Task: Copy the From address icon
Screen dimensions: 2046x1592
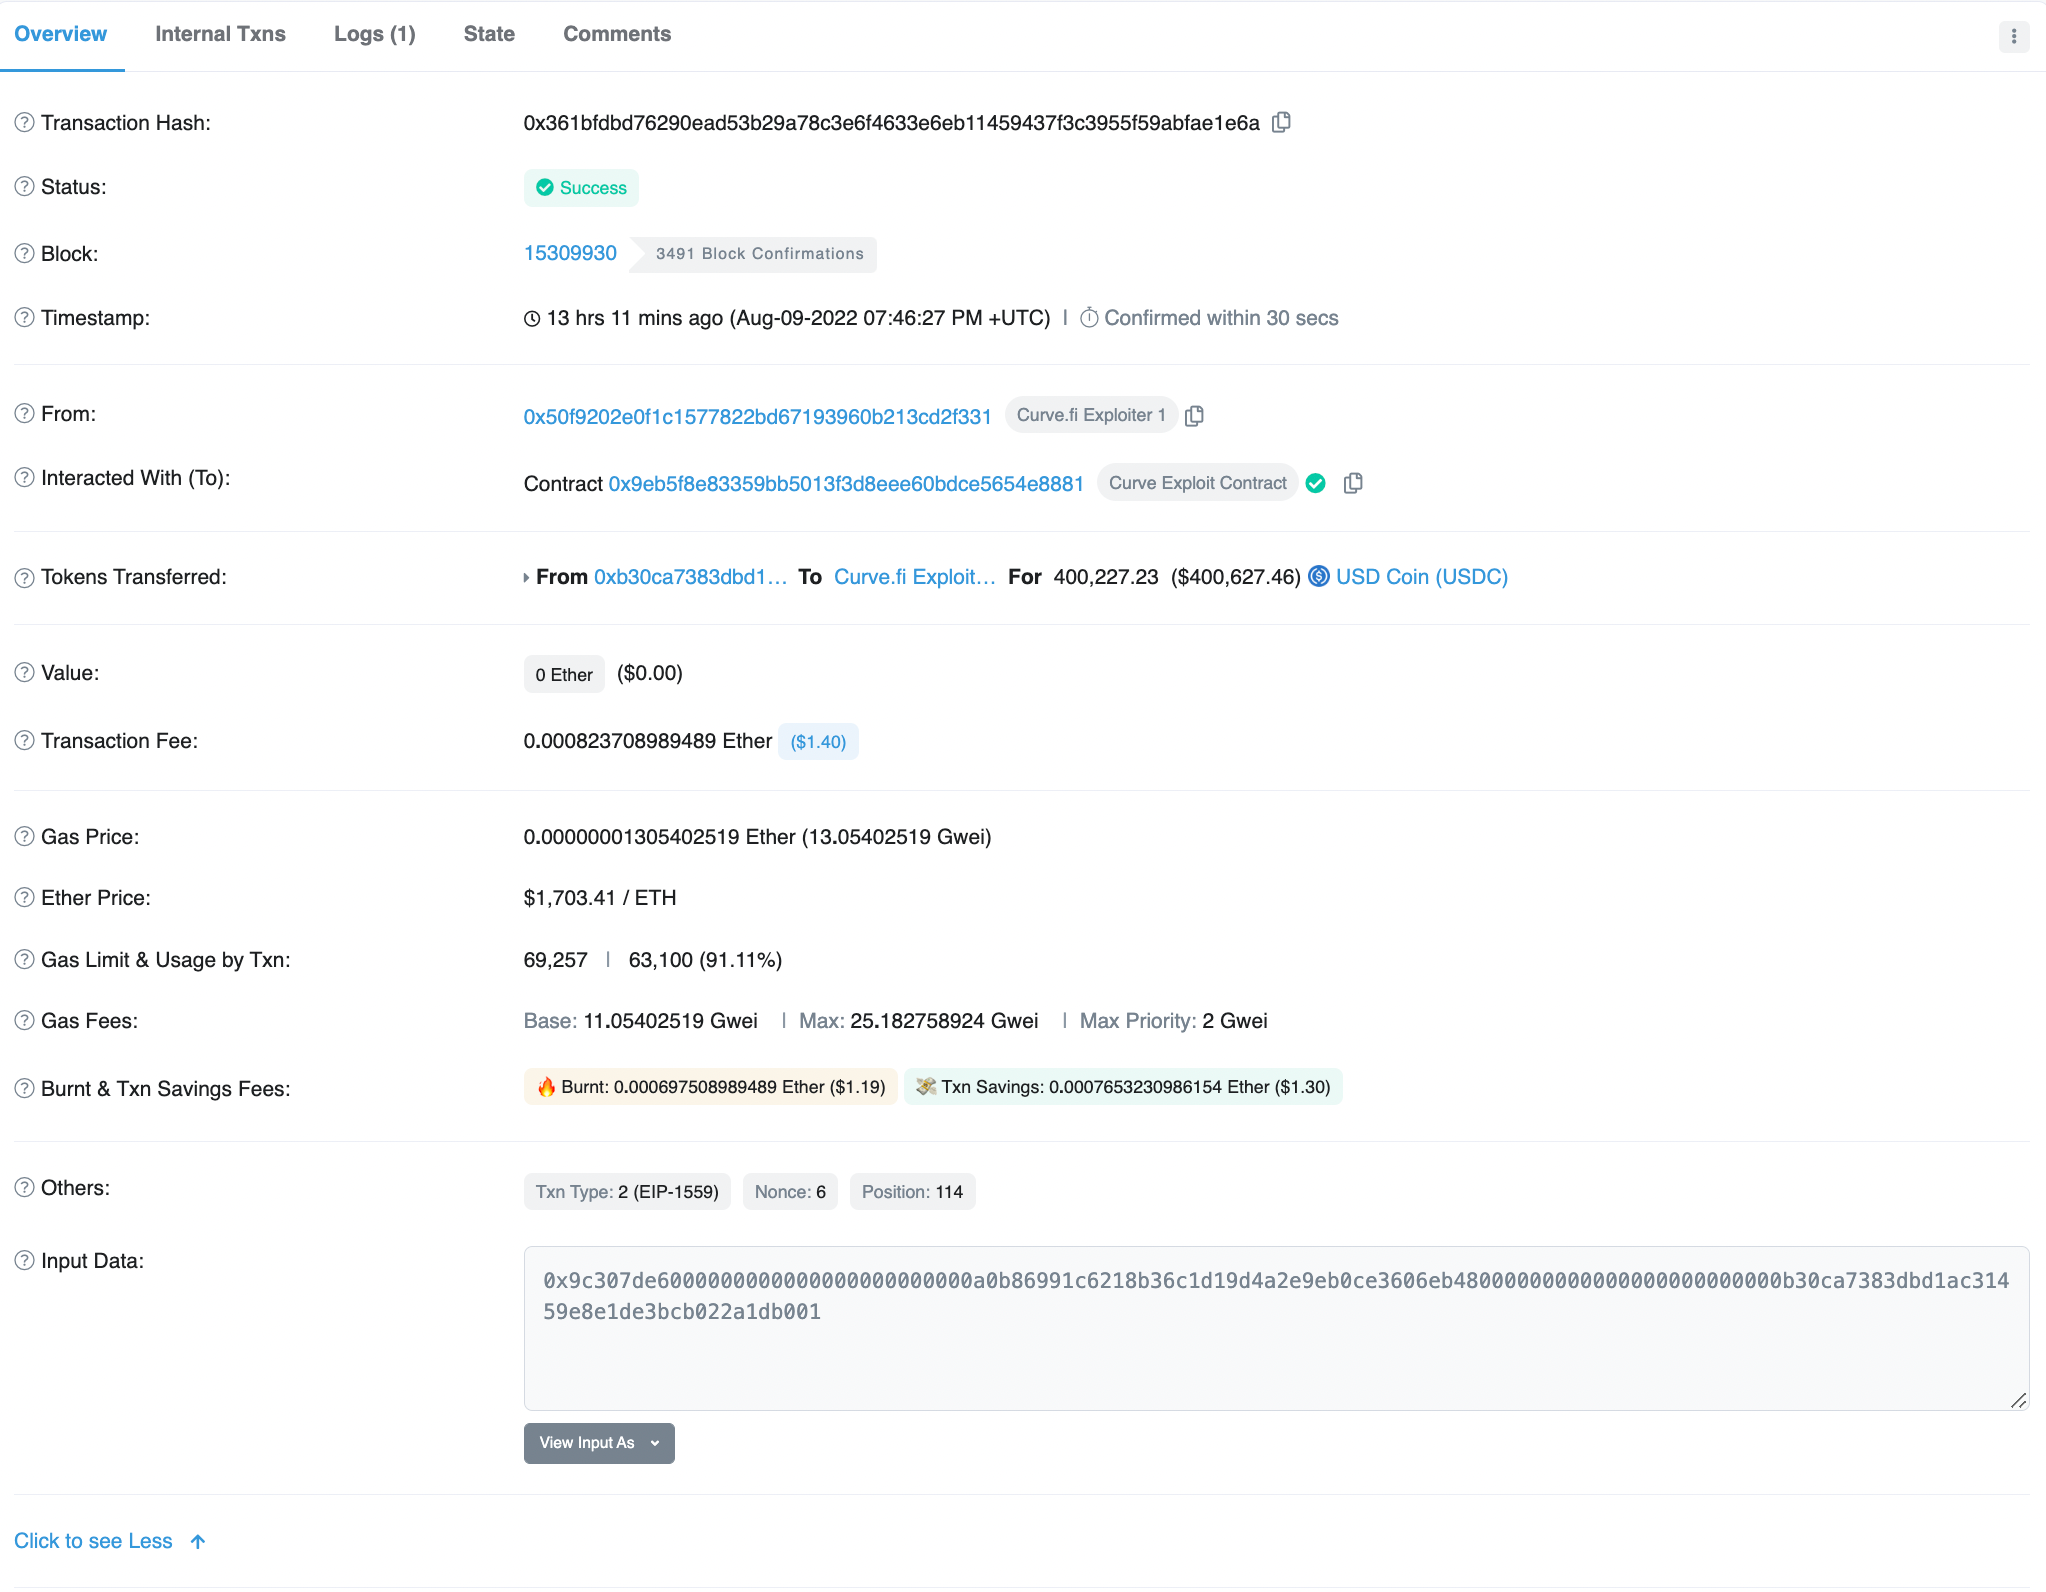Action: pos(1194,416)
